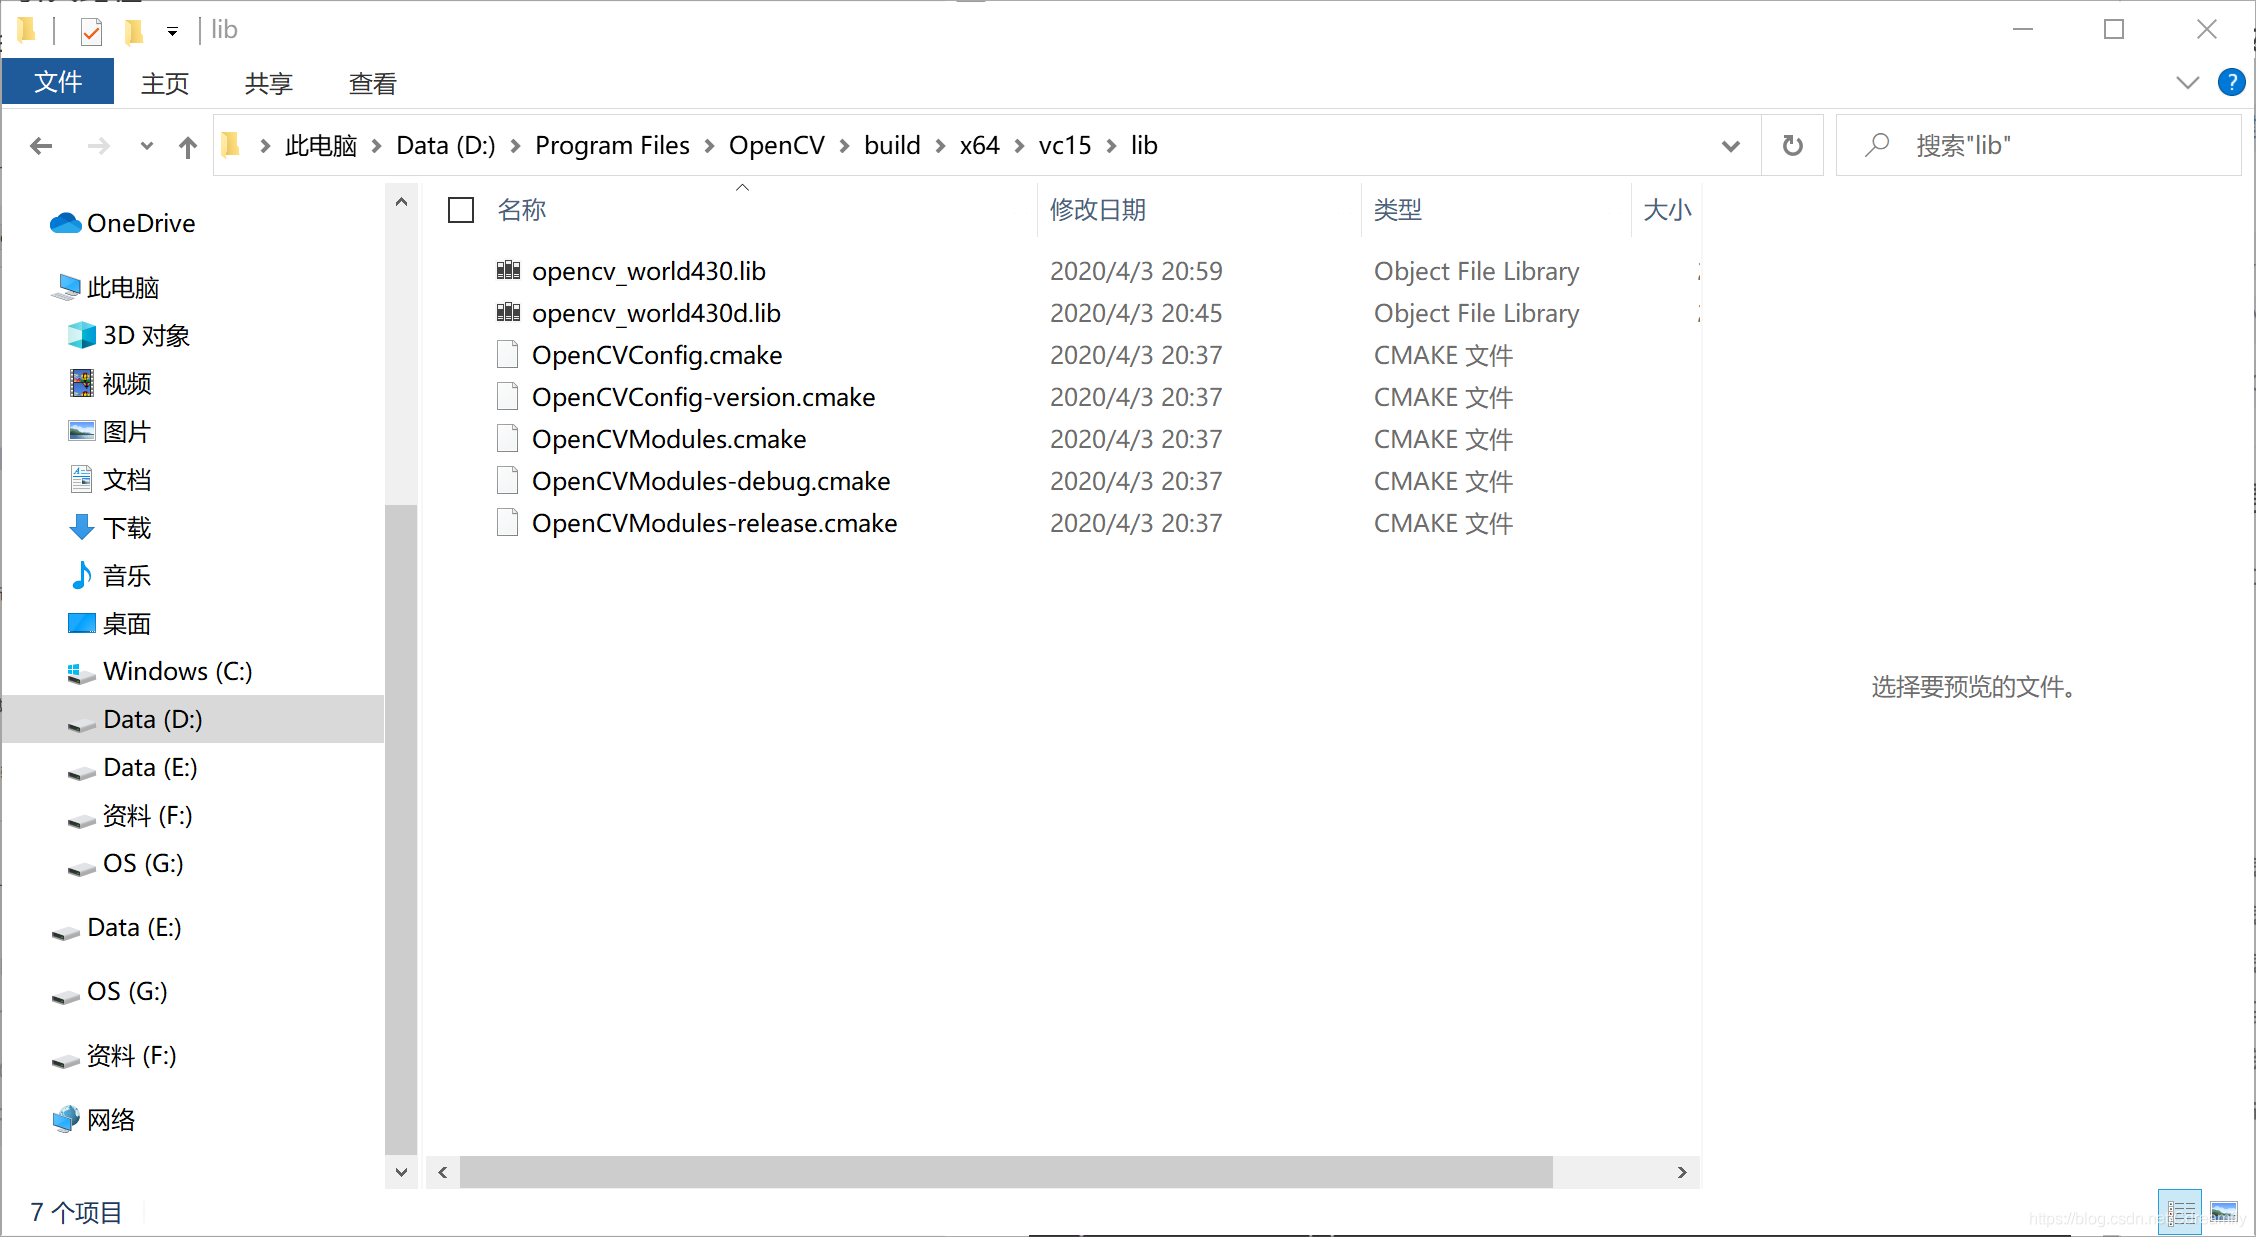Switch to the 主页 ribbon tab

(x=165, y=83)
